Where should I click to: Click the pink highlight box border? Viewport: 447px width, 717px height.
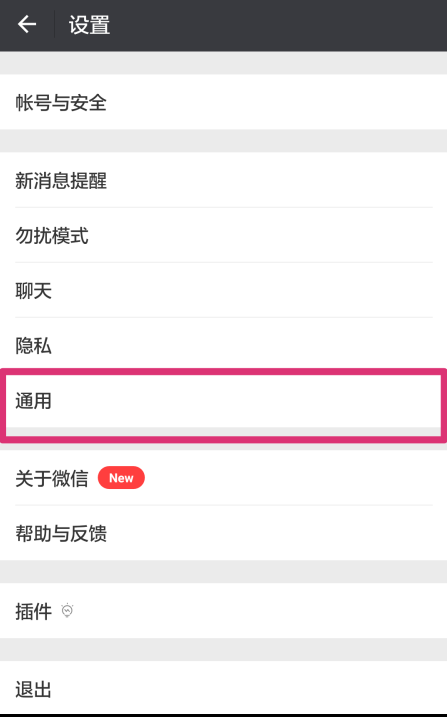224,371
